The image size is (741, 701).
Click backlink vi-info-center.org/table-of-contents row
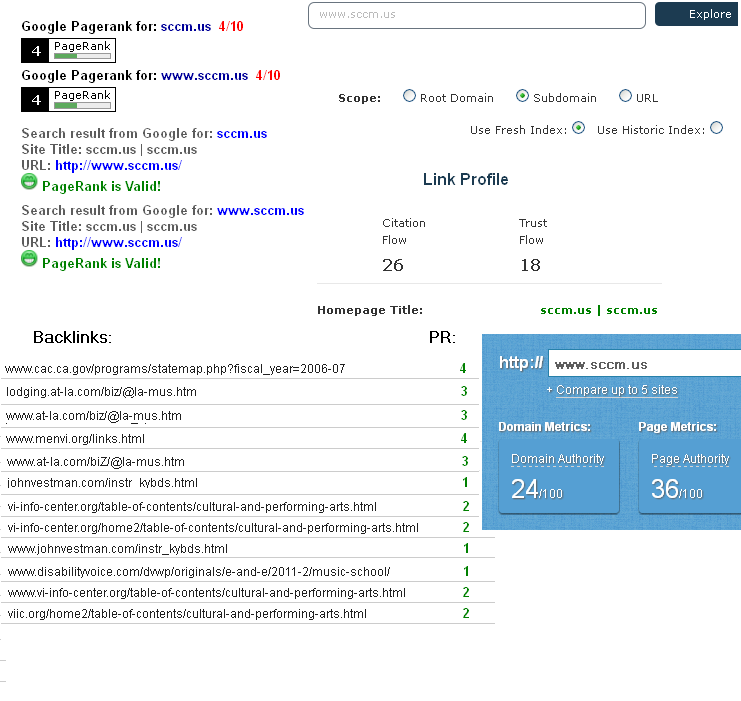point(192,507)
